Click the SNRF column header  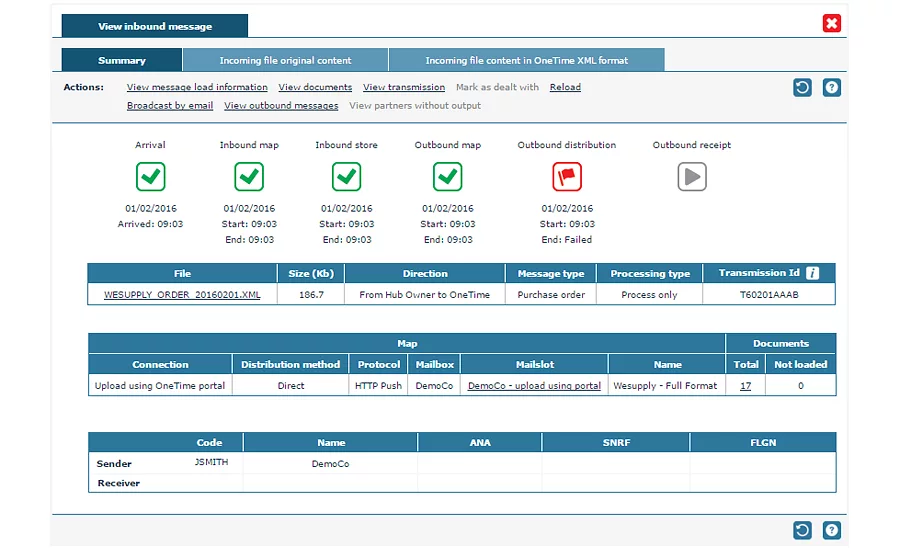[616, 443]
